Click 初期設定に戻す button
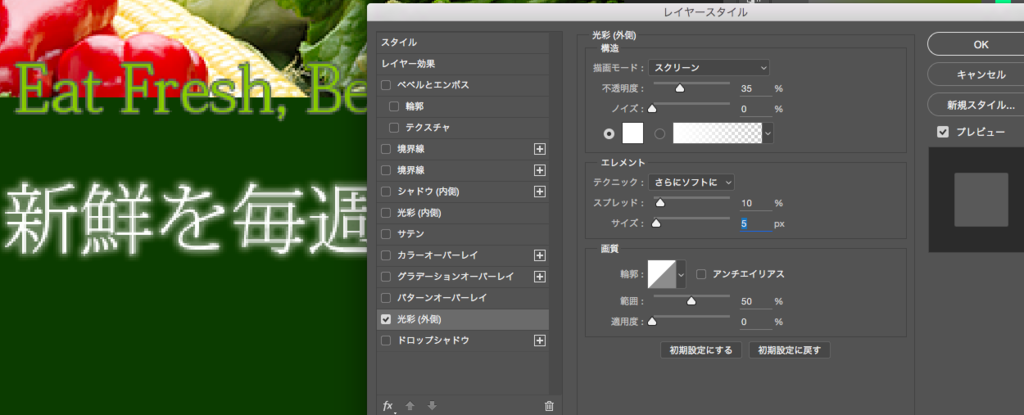 [x=790, y=350]
